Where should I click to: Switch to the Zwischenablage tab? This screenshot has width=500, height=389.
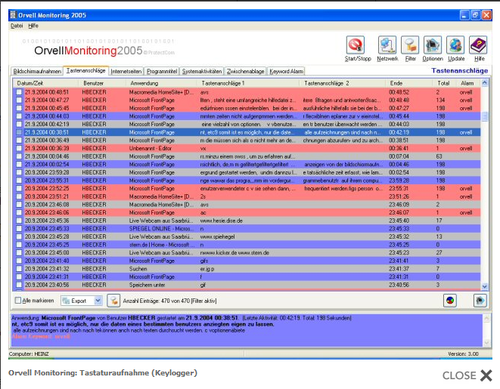click(245, 71)
